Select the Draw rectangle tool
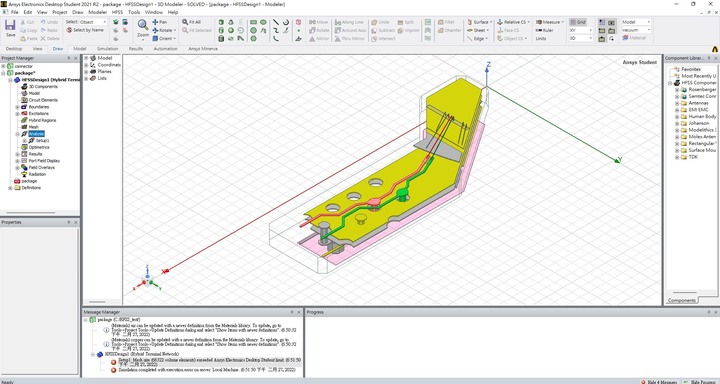The width and height of the screenshot is (720, 384). point(253,22)
